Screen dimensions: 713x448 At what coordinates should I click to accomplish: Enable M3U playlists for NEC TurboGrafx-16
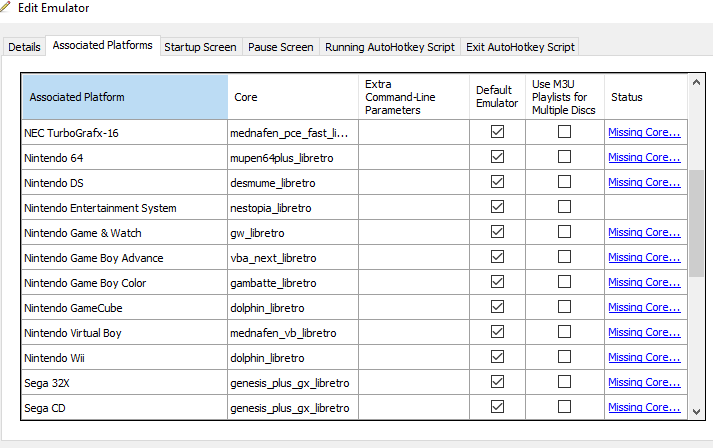[564, 132]
